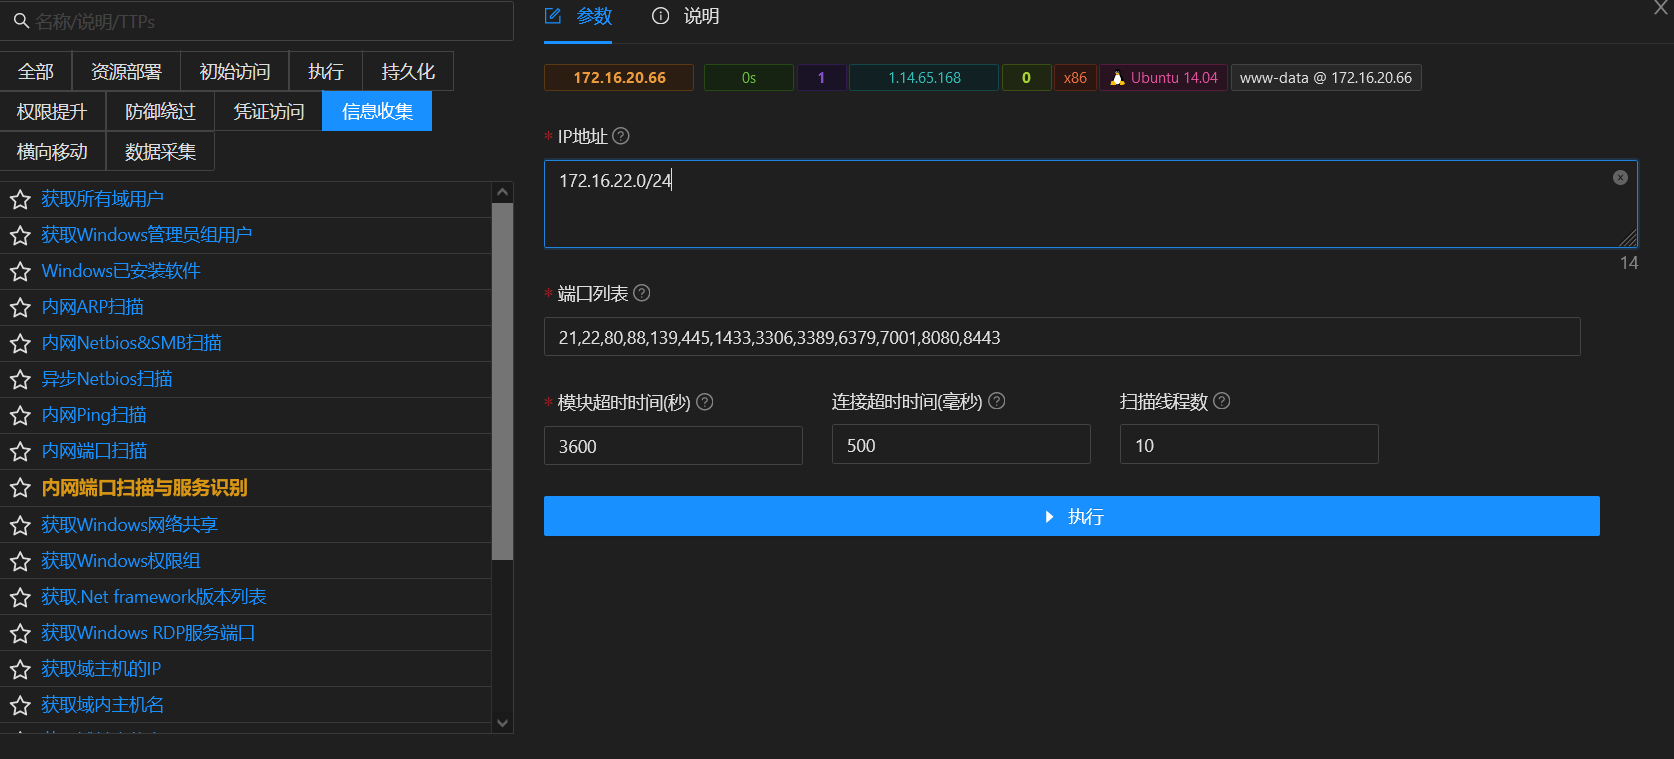Select the 执行 category tab
Screen dimensions: 1674x759
pyautogui.click(x=326, y=71)
